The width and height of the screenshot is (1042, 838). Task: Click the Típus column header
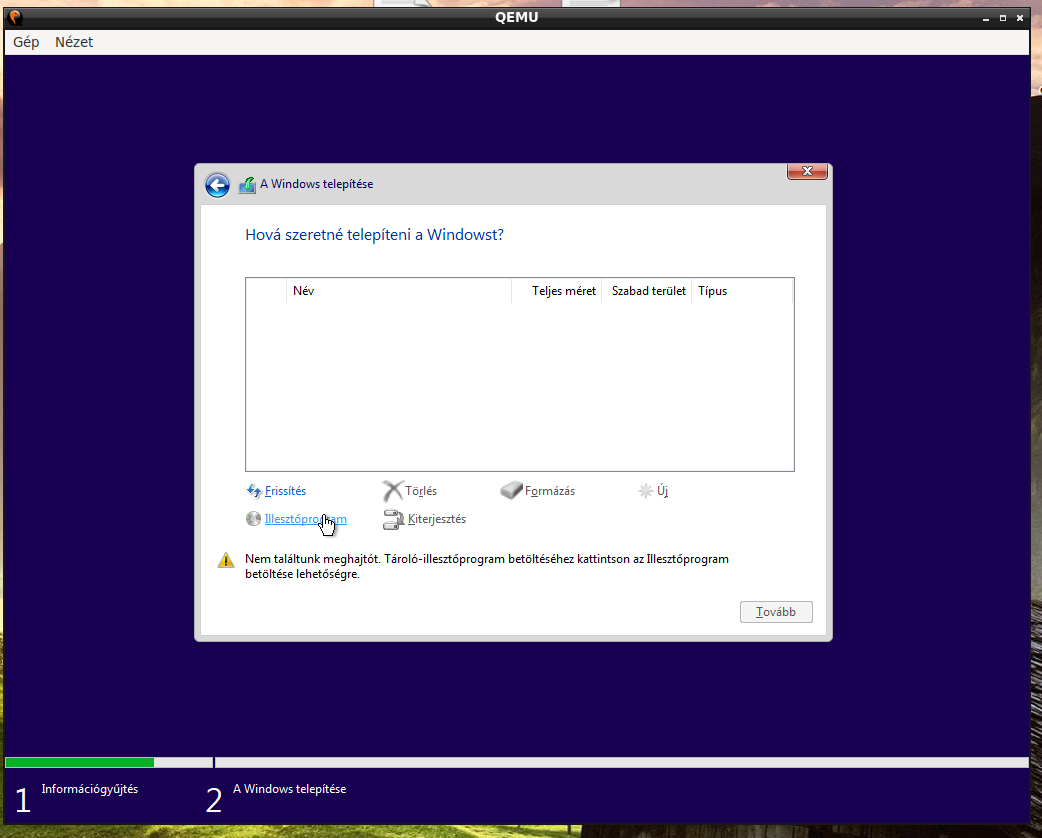click(742, 291)
